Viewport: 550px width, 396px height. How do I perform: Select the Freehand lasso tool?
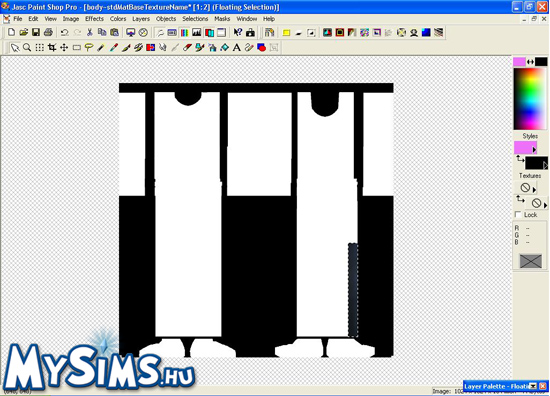[x=89, y=47]
